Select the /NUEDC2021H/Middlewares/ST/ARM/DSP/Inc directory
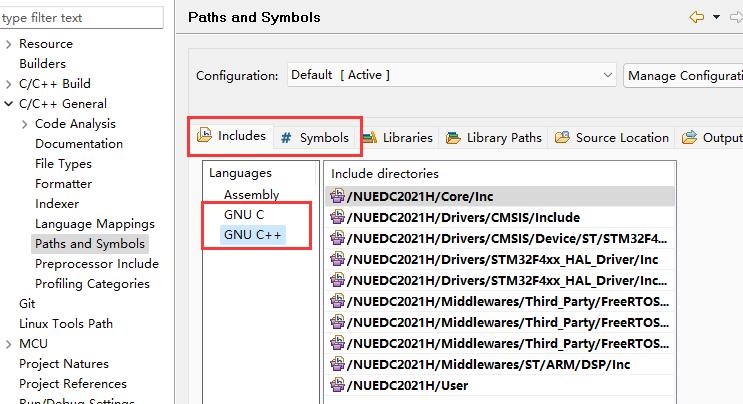Image resolution: width=743 pixels, height=404 pixels. (x=500, y=364)
